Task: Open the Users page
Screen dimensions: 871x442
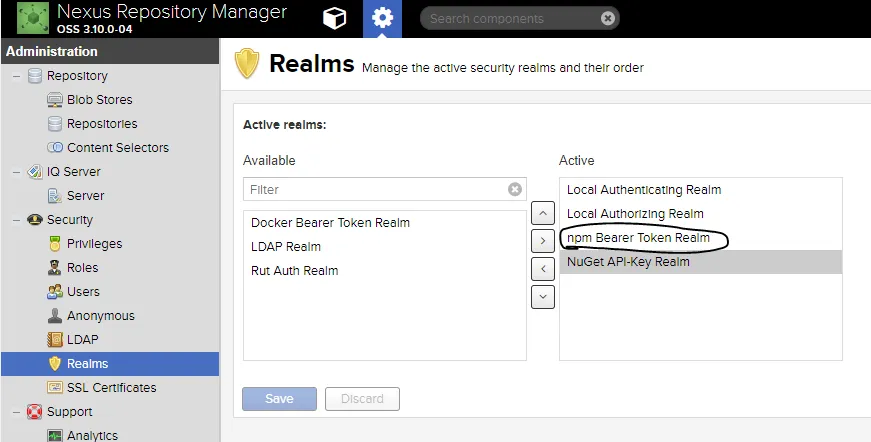Action: coord(83,292)
